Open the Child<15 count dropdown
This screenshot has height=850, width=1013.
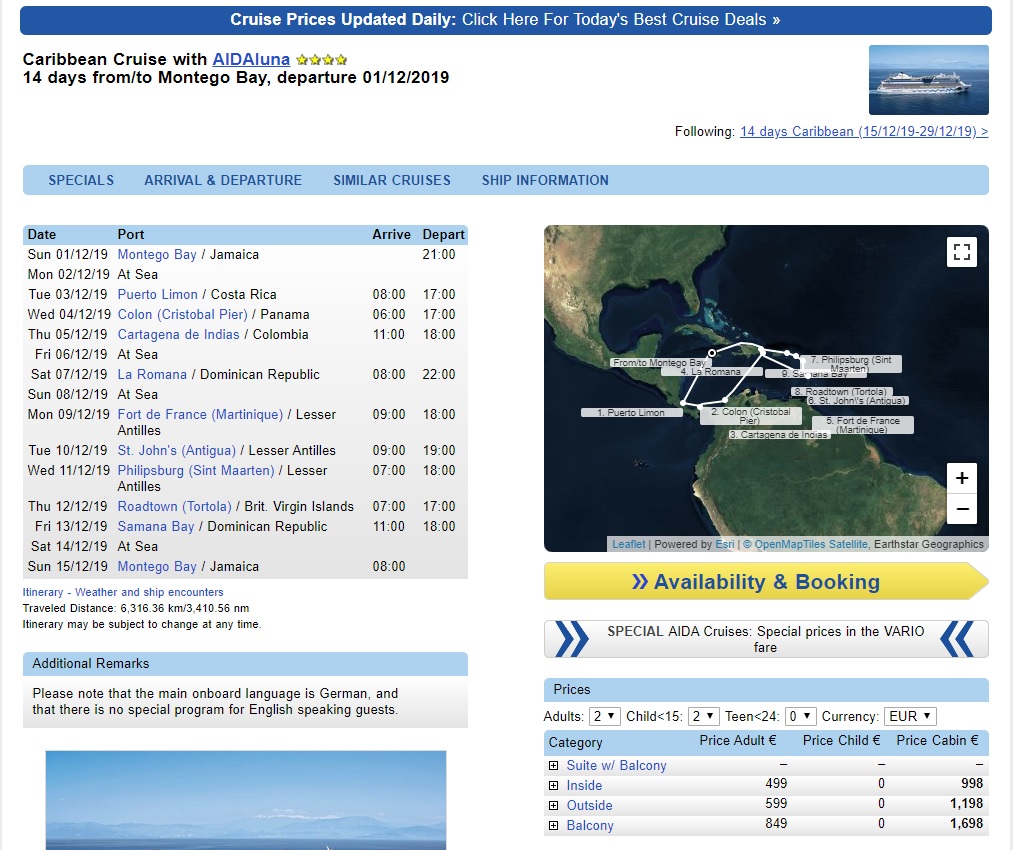point(704,716)
